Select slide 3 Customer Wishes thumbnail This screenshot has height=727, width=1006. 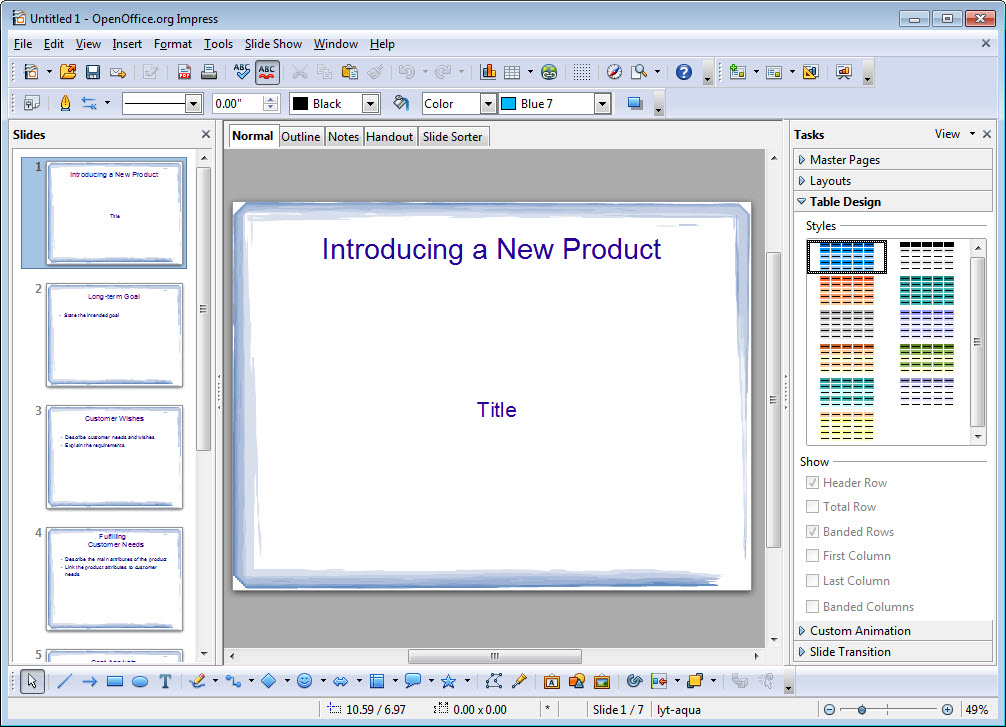tap(114, 457)
